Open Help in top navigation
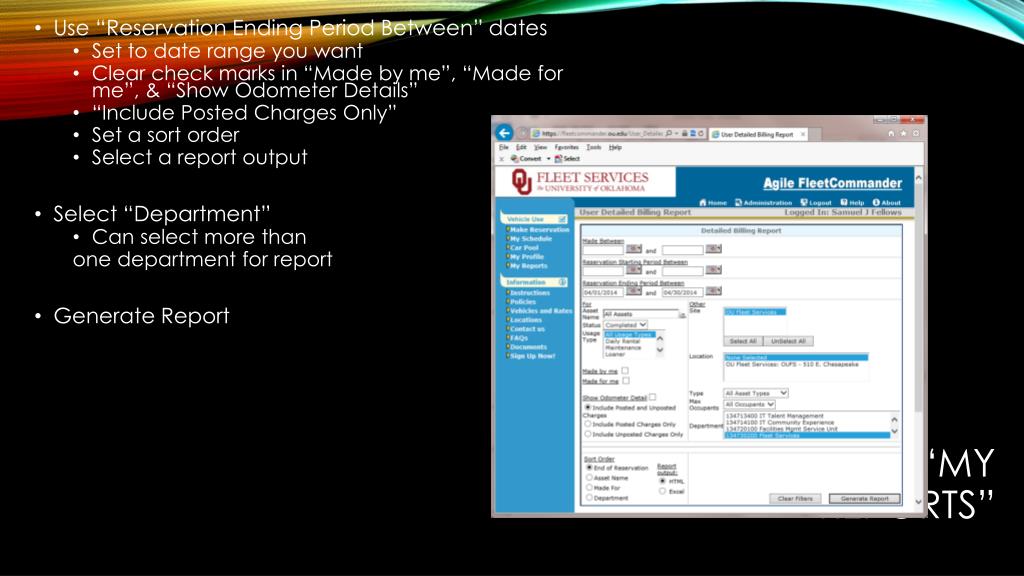 click(852, 202)
